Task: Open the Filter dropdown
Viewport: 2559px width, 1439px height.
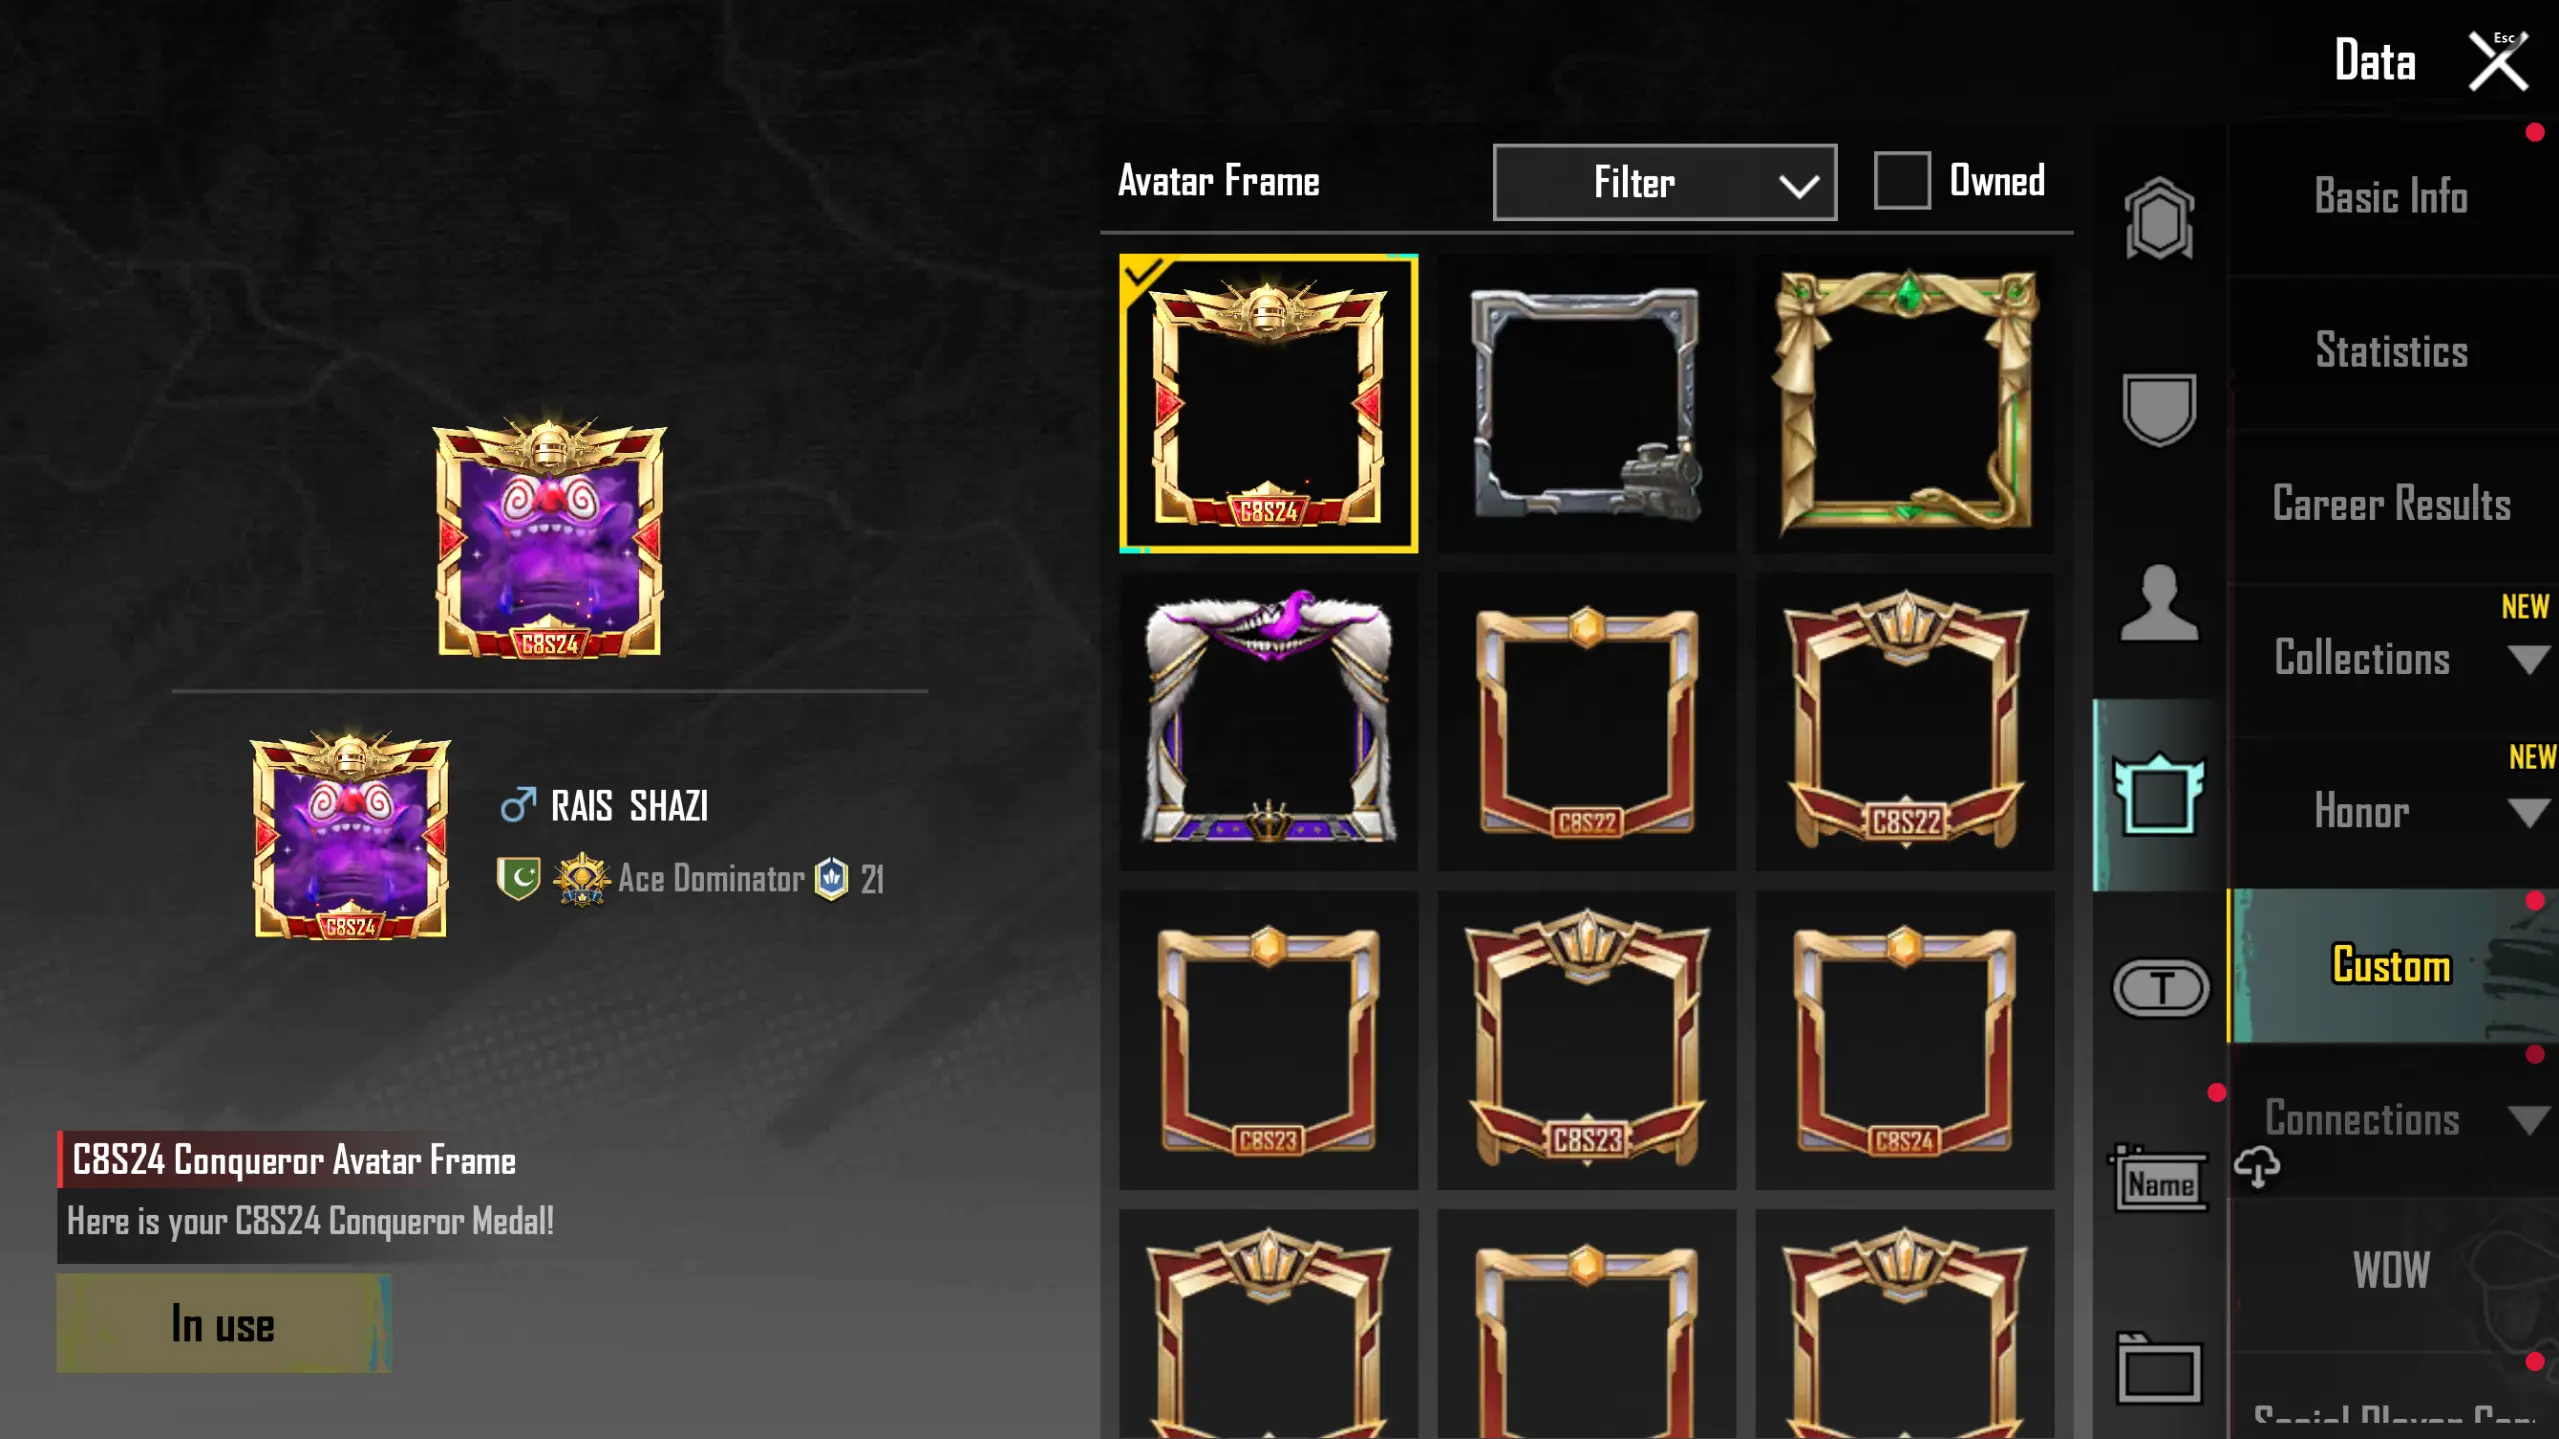Action: [1665, 182]
